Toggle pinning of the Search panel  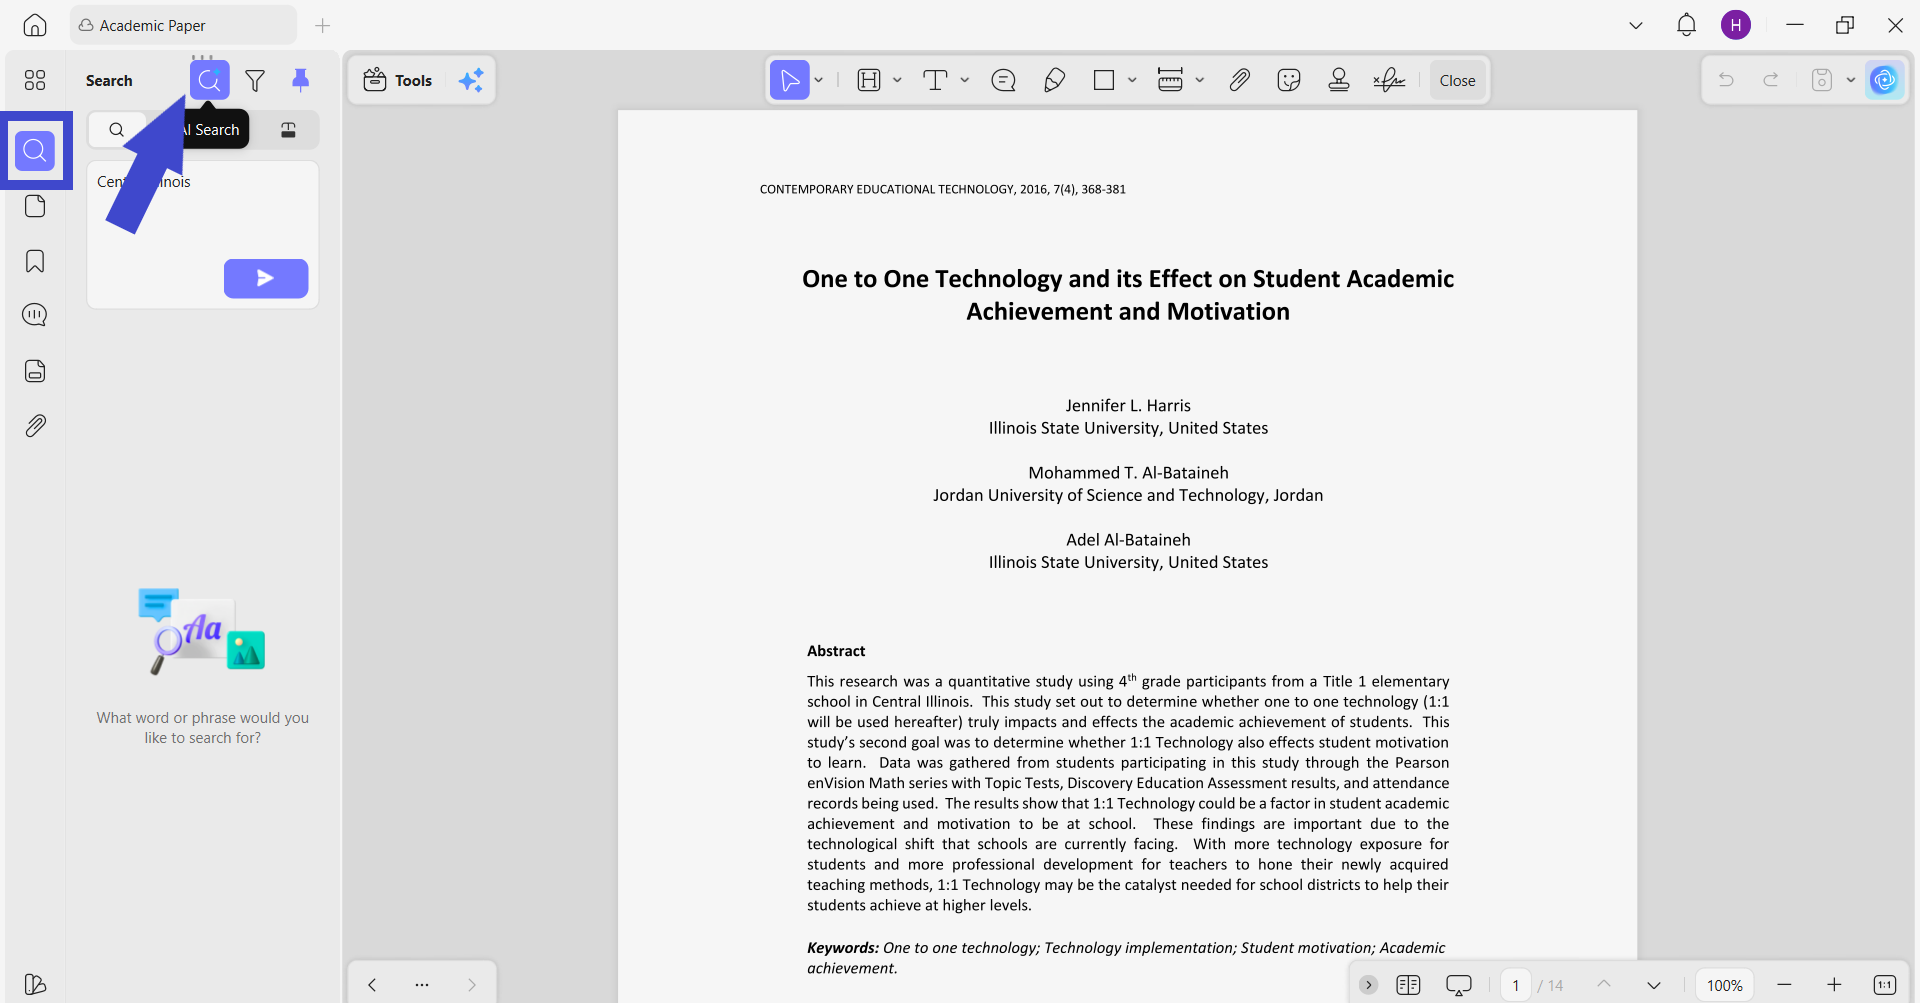[x=300, y=80]
